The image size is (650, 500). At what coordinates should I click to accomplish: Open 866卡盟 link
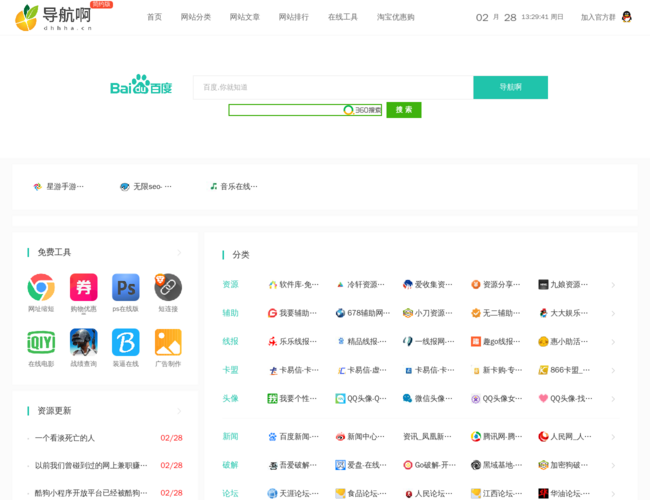click(564, 370)
